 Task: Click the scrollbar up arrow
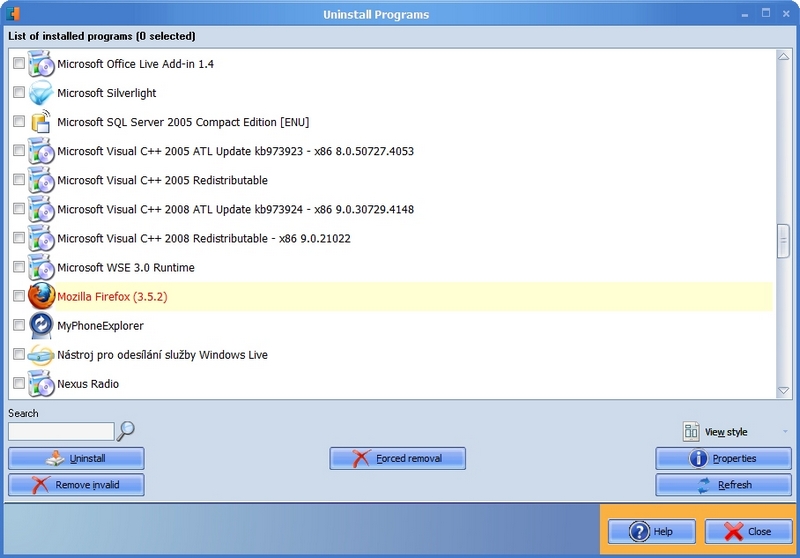click(783, 57)
